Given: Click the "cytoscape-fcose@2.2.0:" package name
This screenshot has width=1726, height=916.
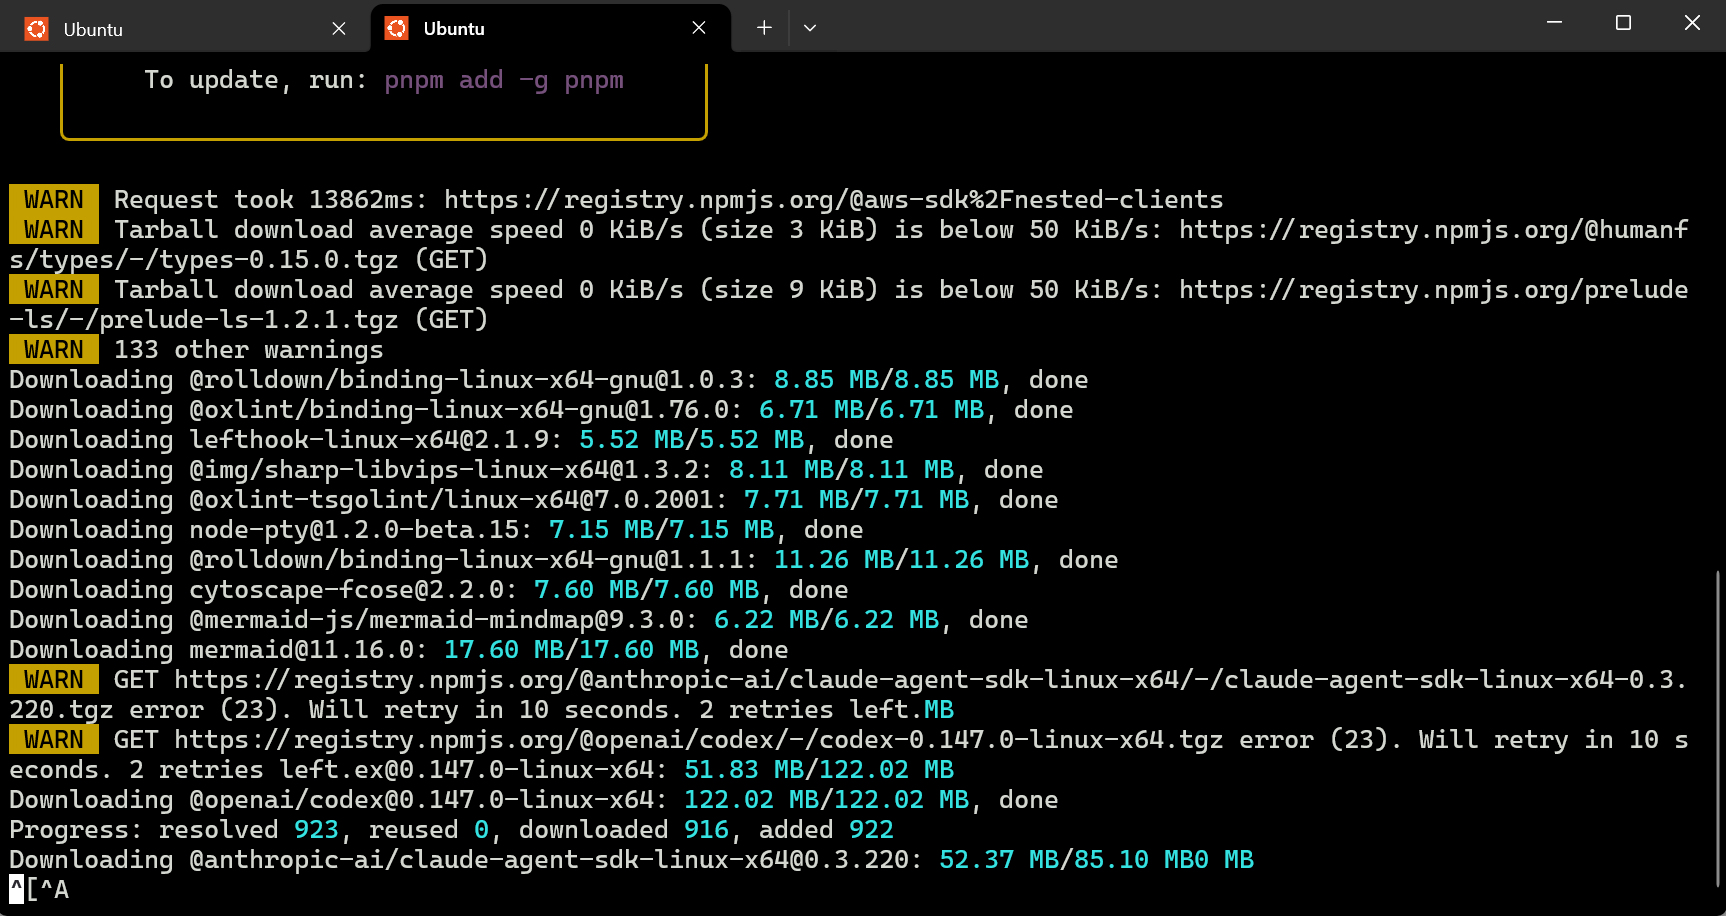Looking at the screenshot, I should 354,590.
